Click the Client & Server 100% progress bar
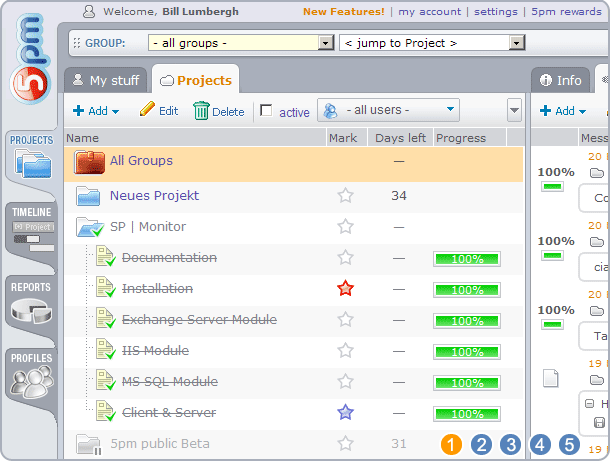This screenshot has width=610, height=461. click(x=467, y=414)
